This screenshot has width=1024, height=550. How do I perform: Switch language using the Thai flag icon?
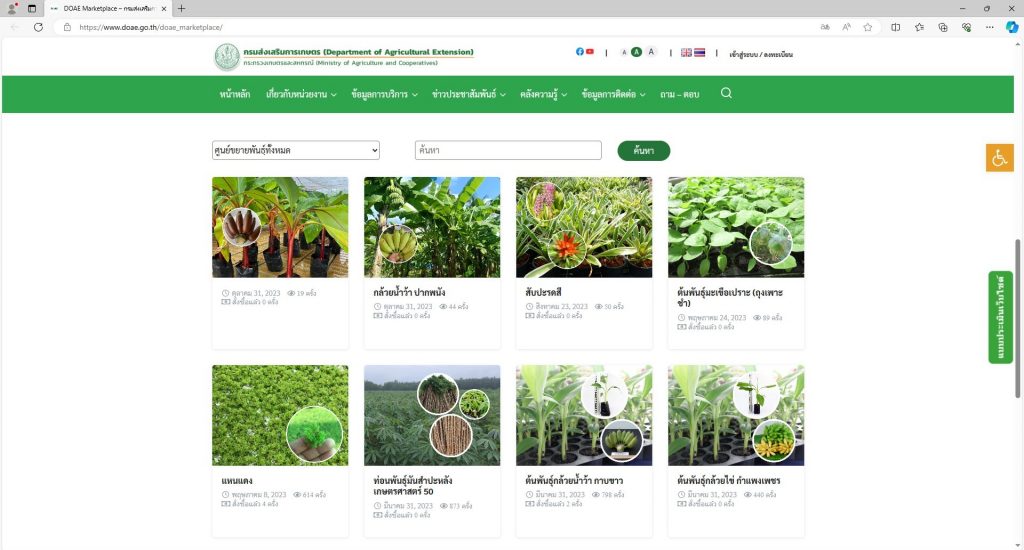[699, 52]
